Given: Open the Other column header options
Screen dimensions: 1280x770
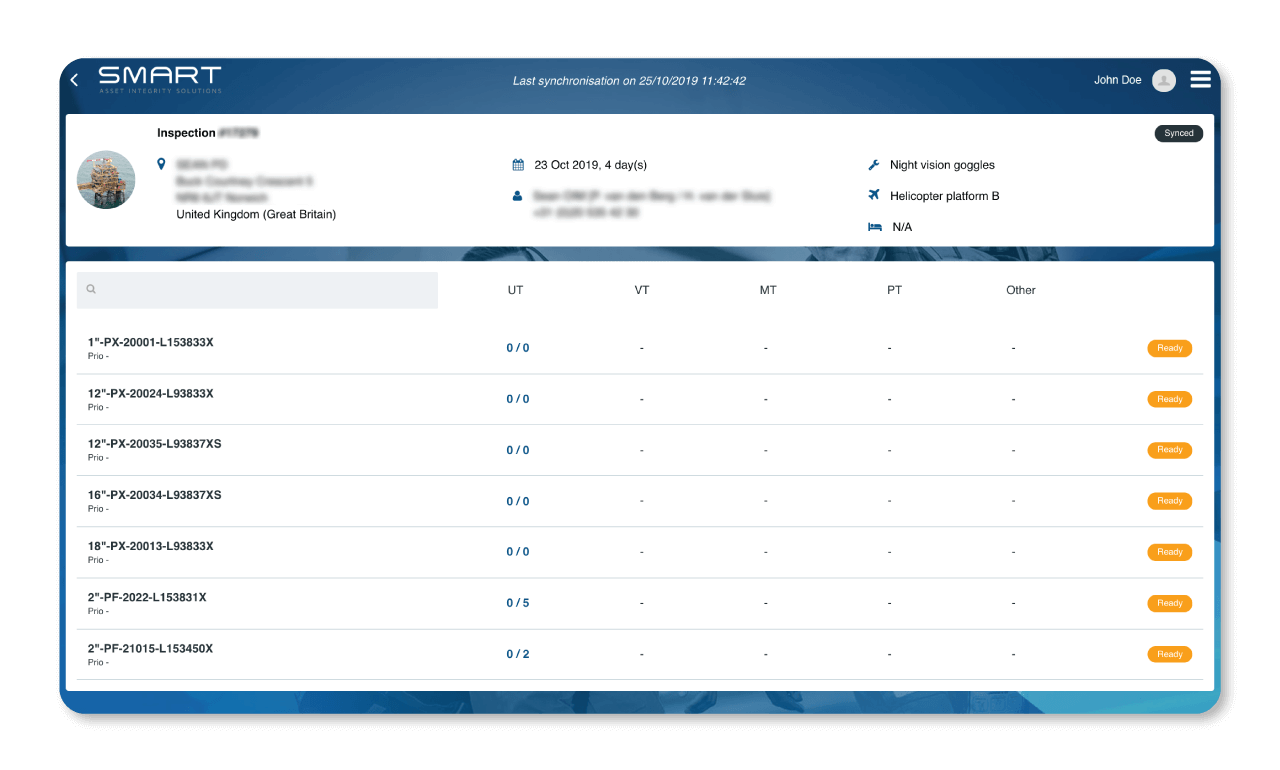Looking at the screenshot, I should [1020, 290].
